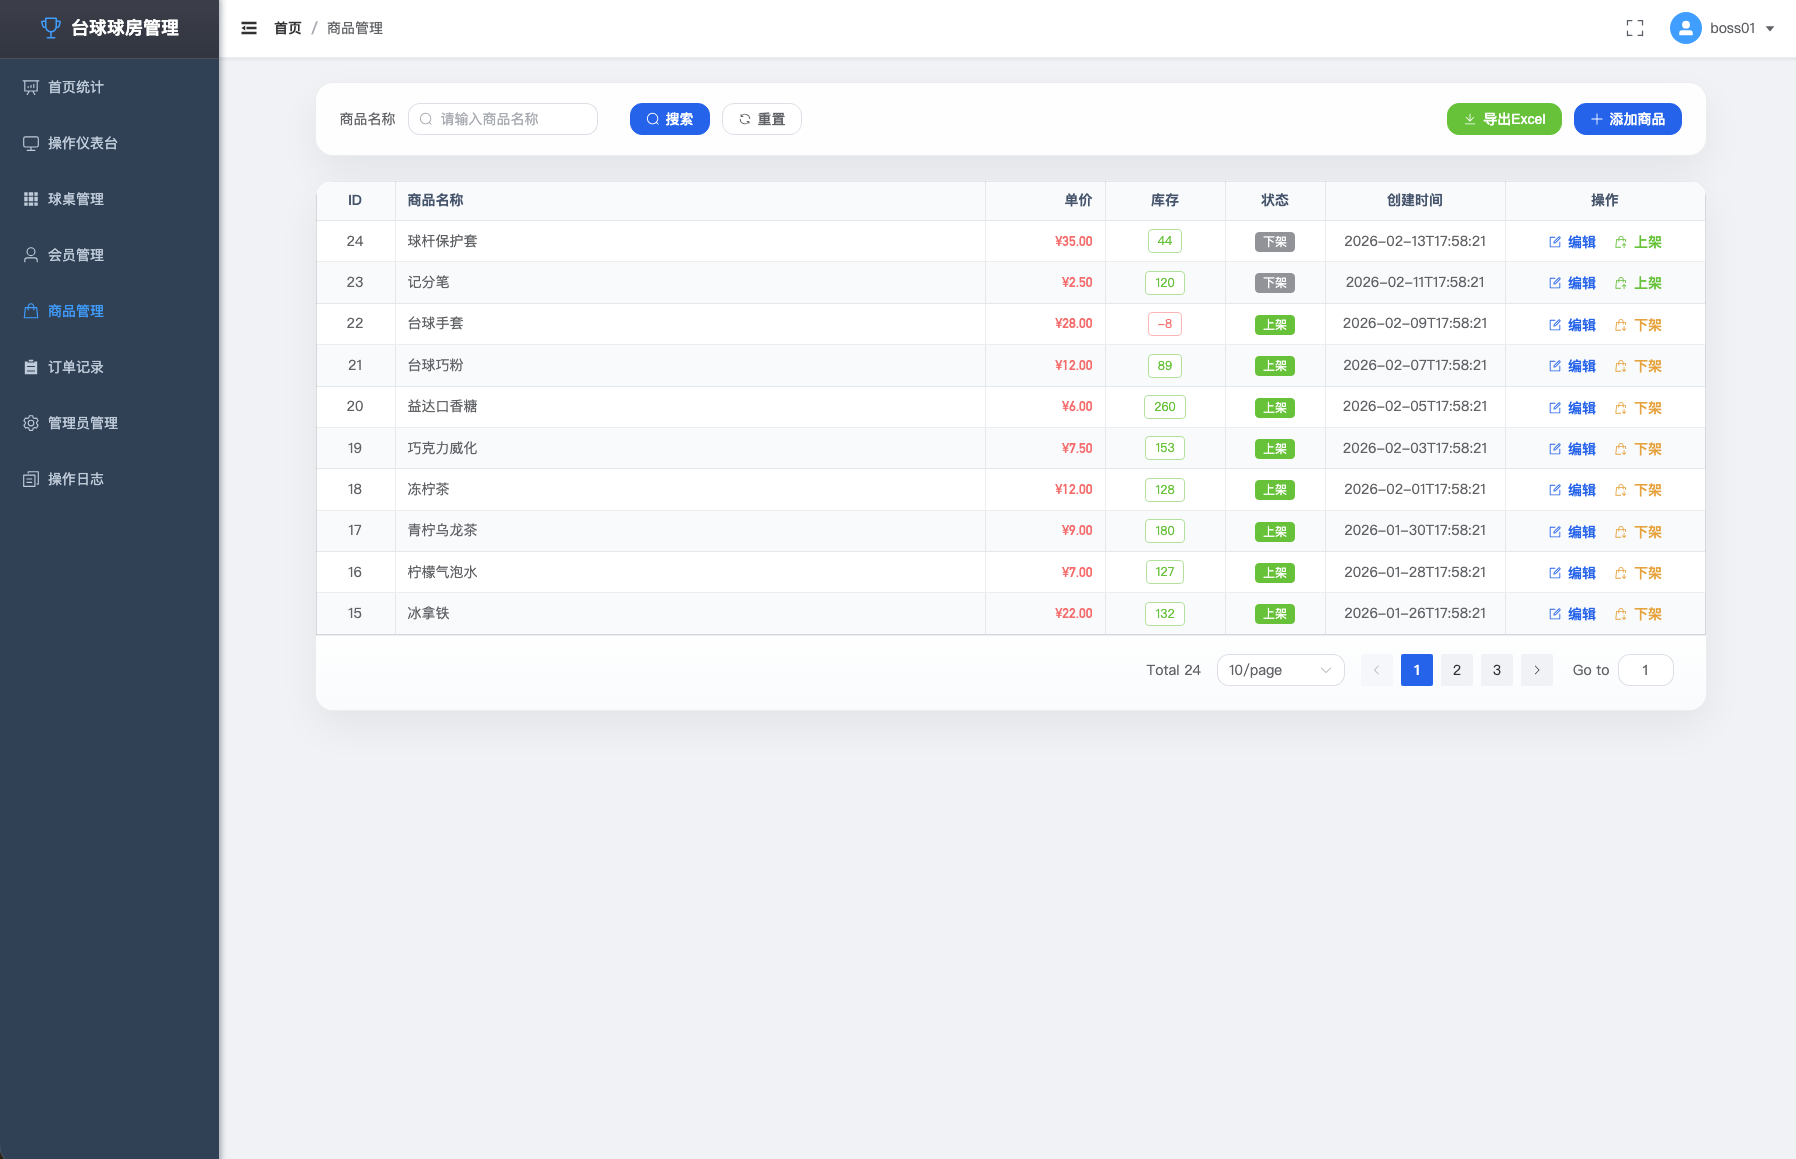Click the next page arrow
This screenshot has width=1796, height=1159.
(x=1537, y=670)
